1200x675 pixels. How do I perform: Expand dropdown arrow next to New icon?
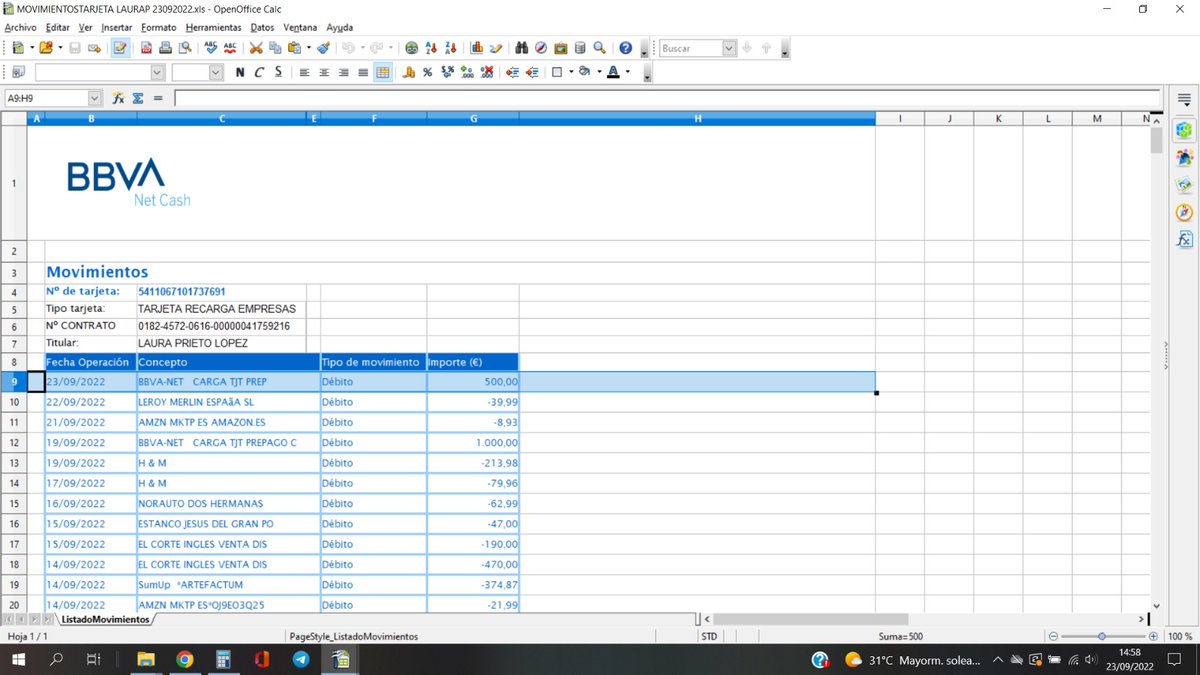click(x=30, y=48)
